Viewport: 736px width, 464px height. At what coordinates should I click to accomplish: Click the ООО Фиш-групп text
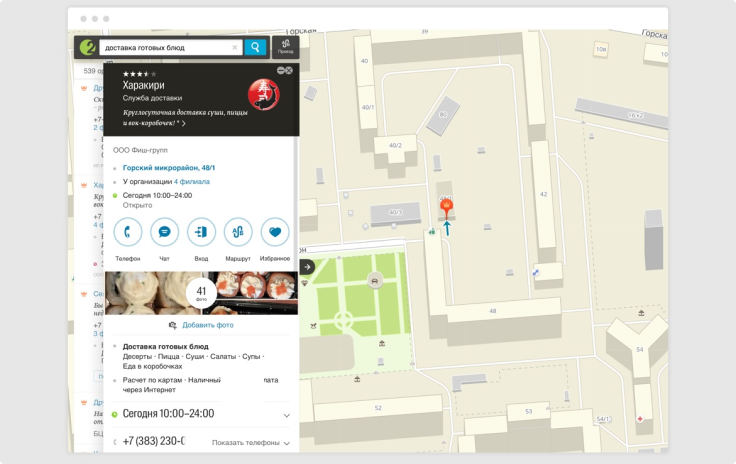(x=140, y=150)
